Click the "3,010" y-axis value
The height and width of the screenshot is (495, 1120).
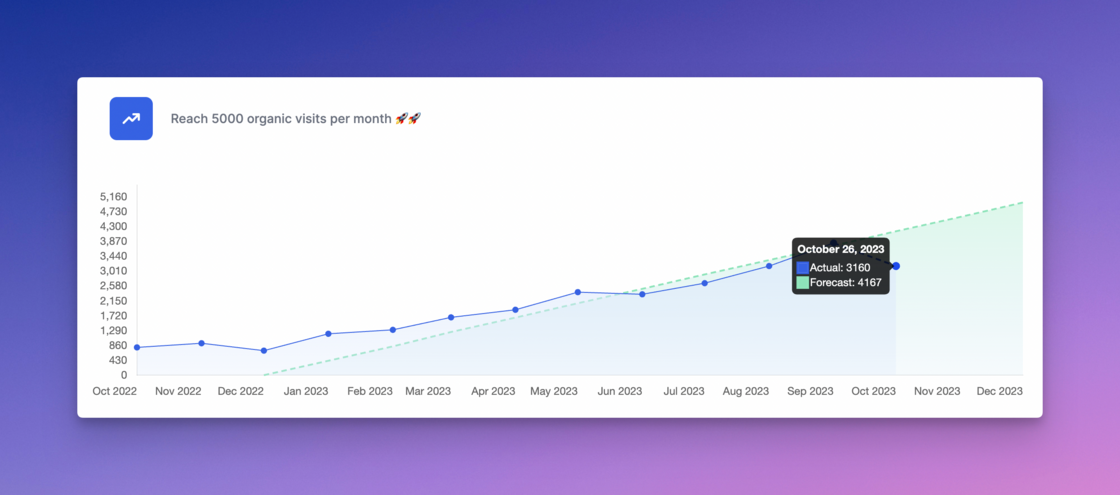pyautogui.click(x=114, y=271)
